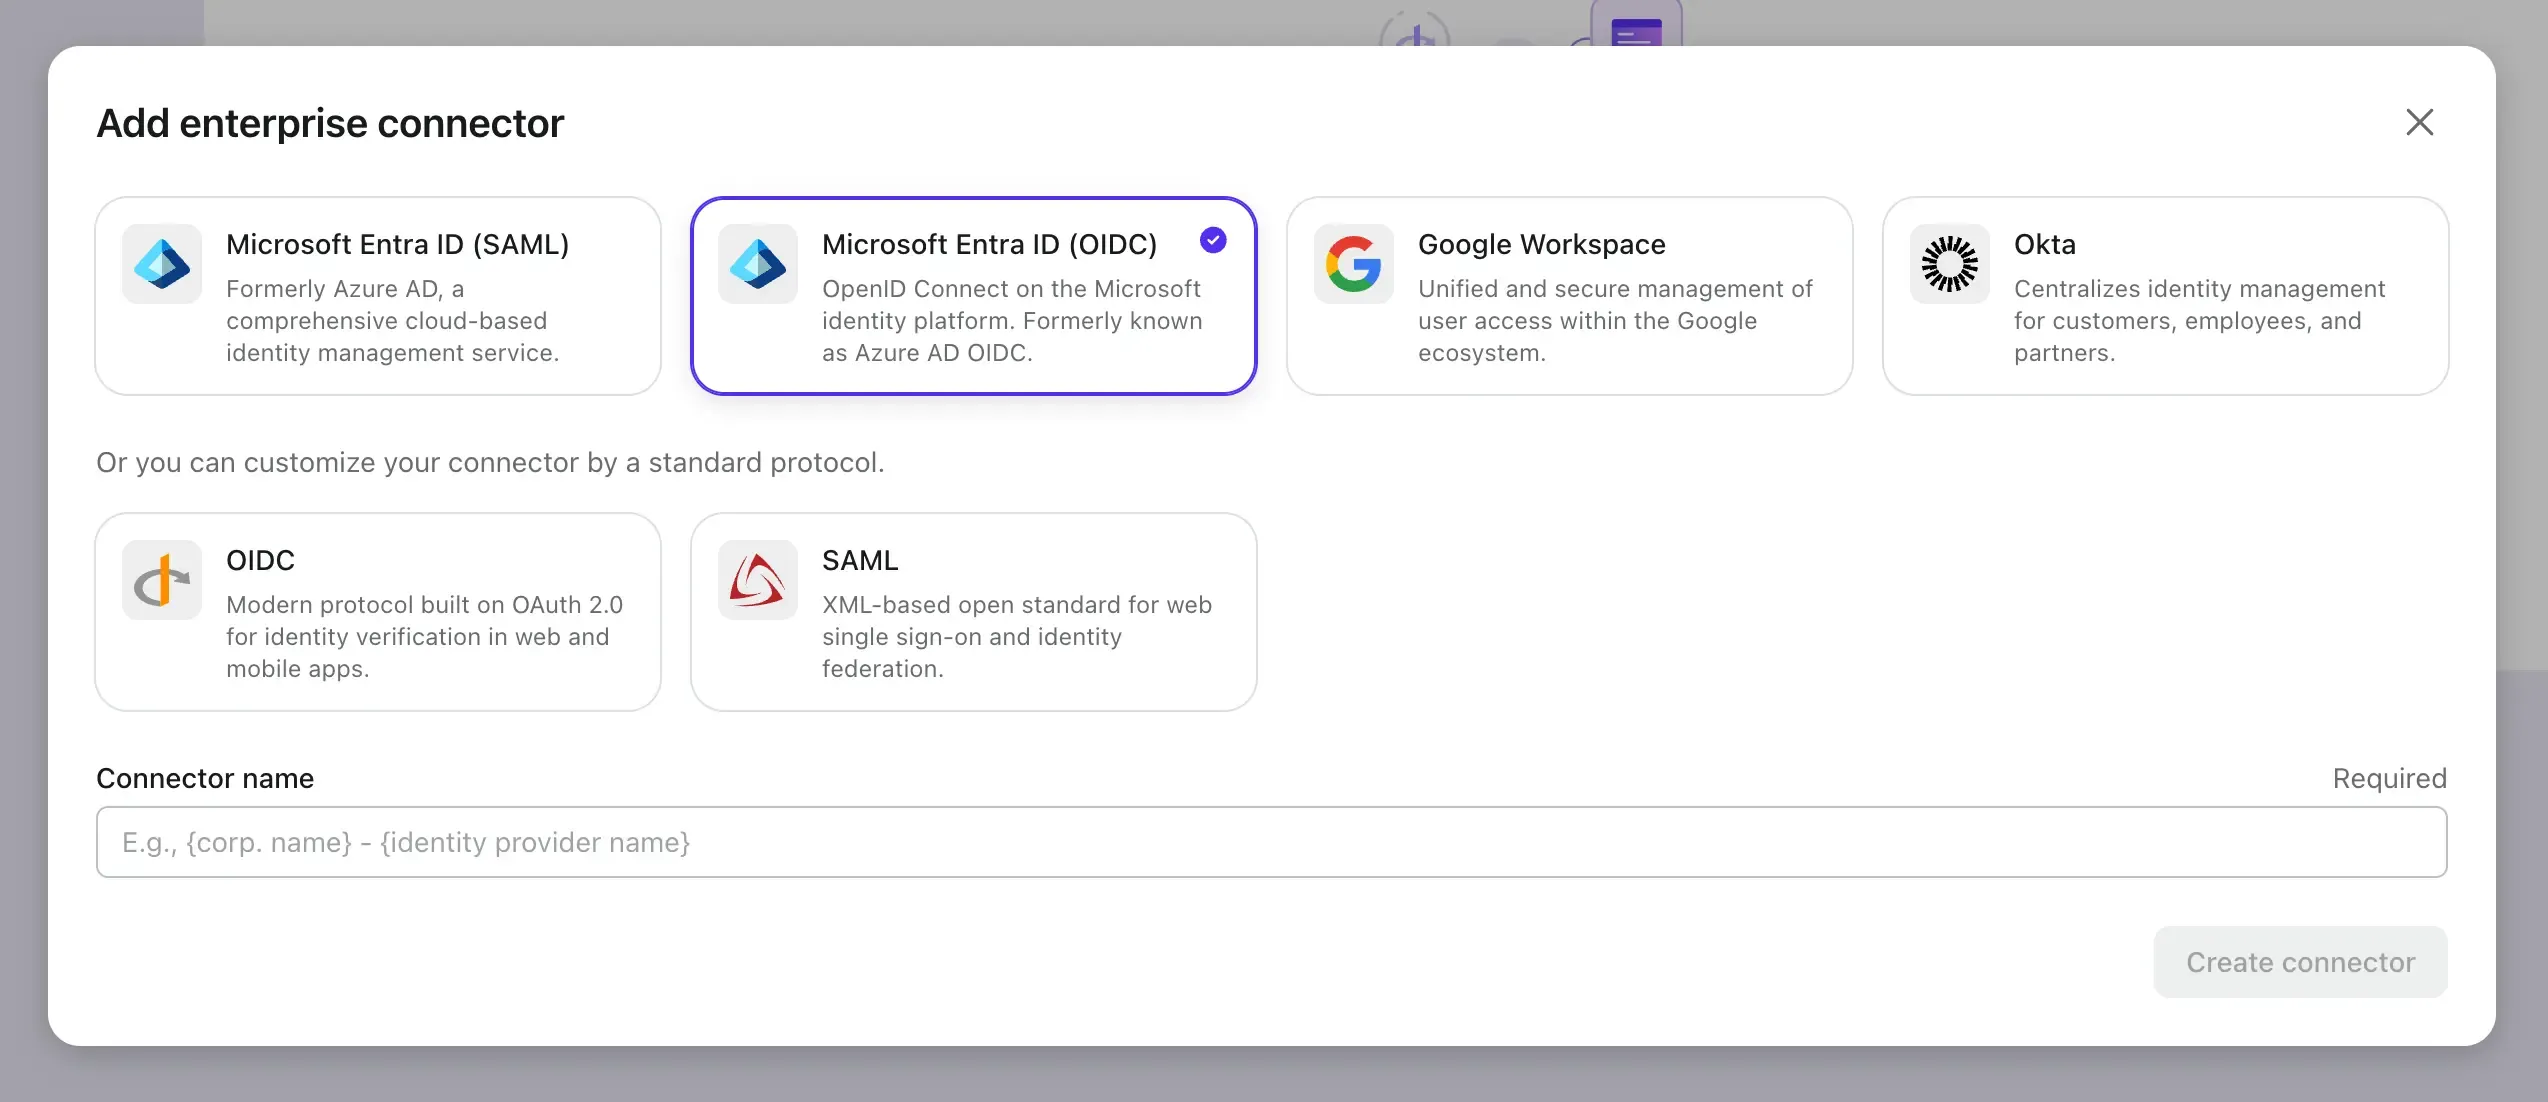This screenshot has width=2548, height=1102.
Task: Select OIDC standard protocol connector
Action: 377,611
